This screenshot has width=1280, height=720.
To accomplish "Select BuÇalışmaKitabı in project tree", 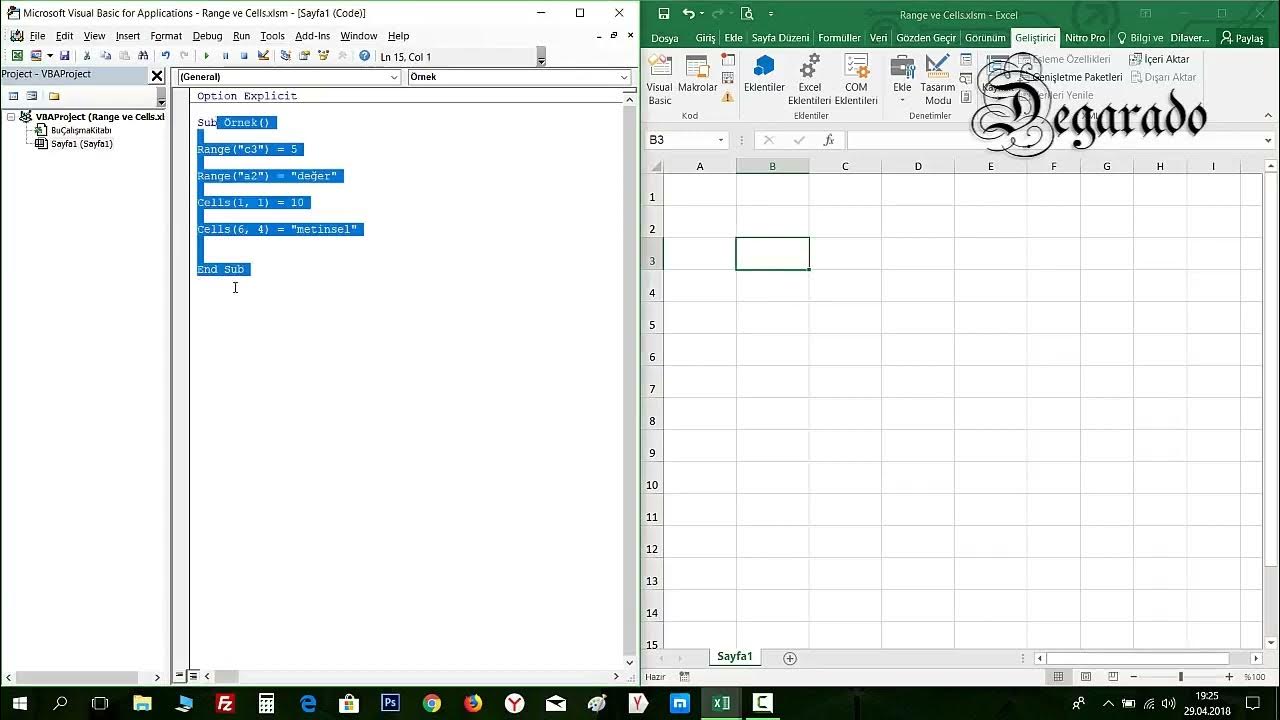I will click(x=81, y=130).
